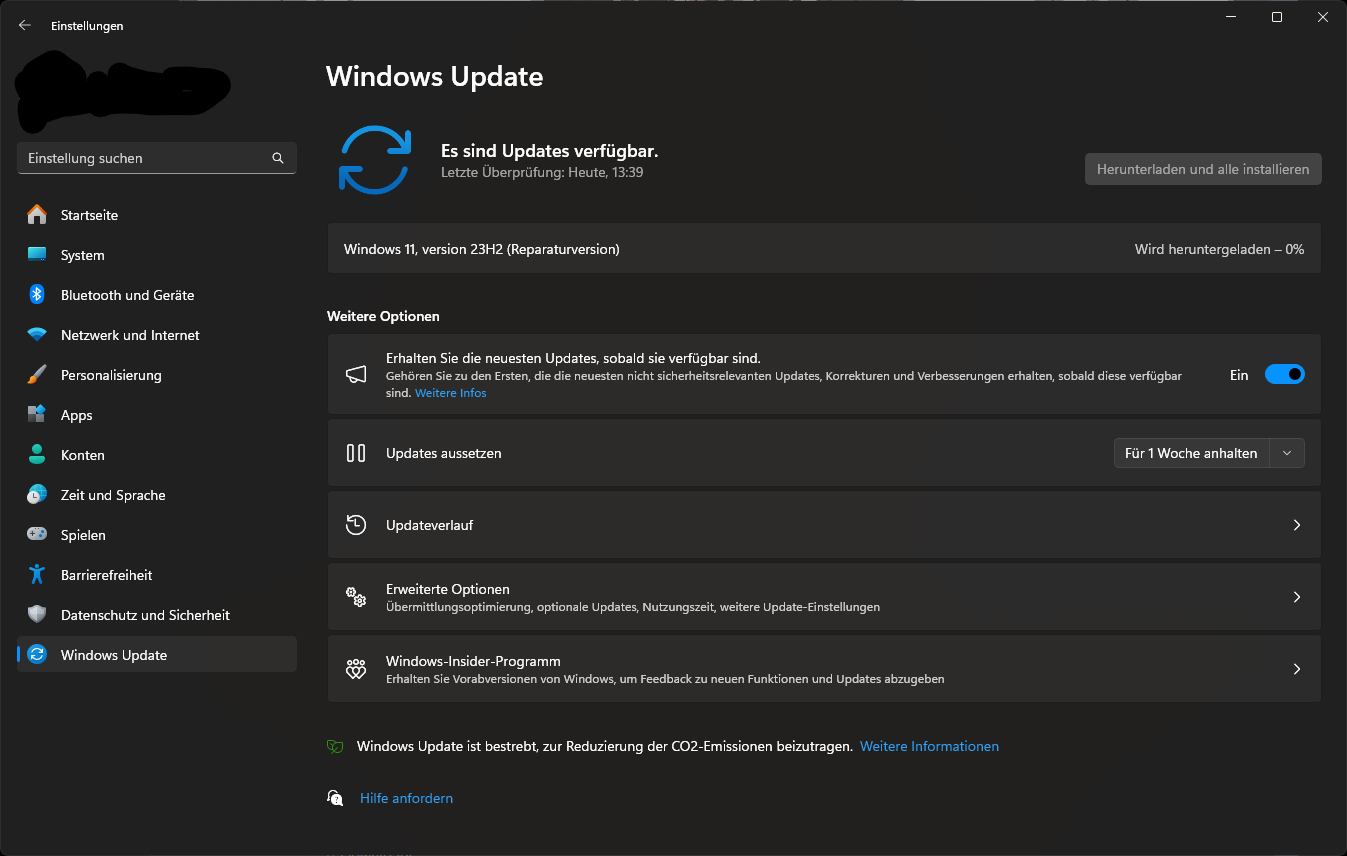Open the Personalisierung category
This screenshot has width=1347, height=856.
coord(157,375)
